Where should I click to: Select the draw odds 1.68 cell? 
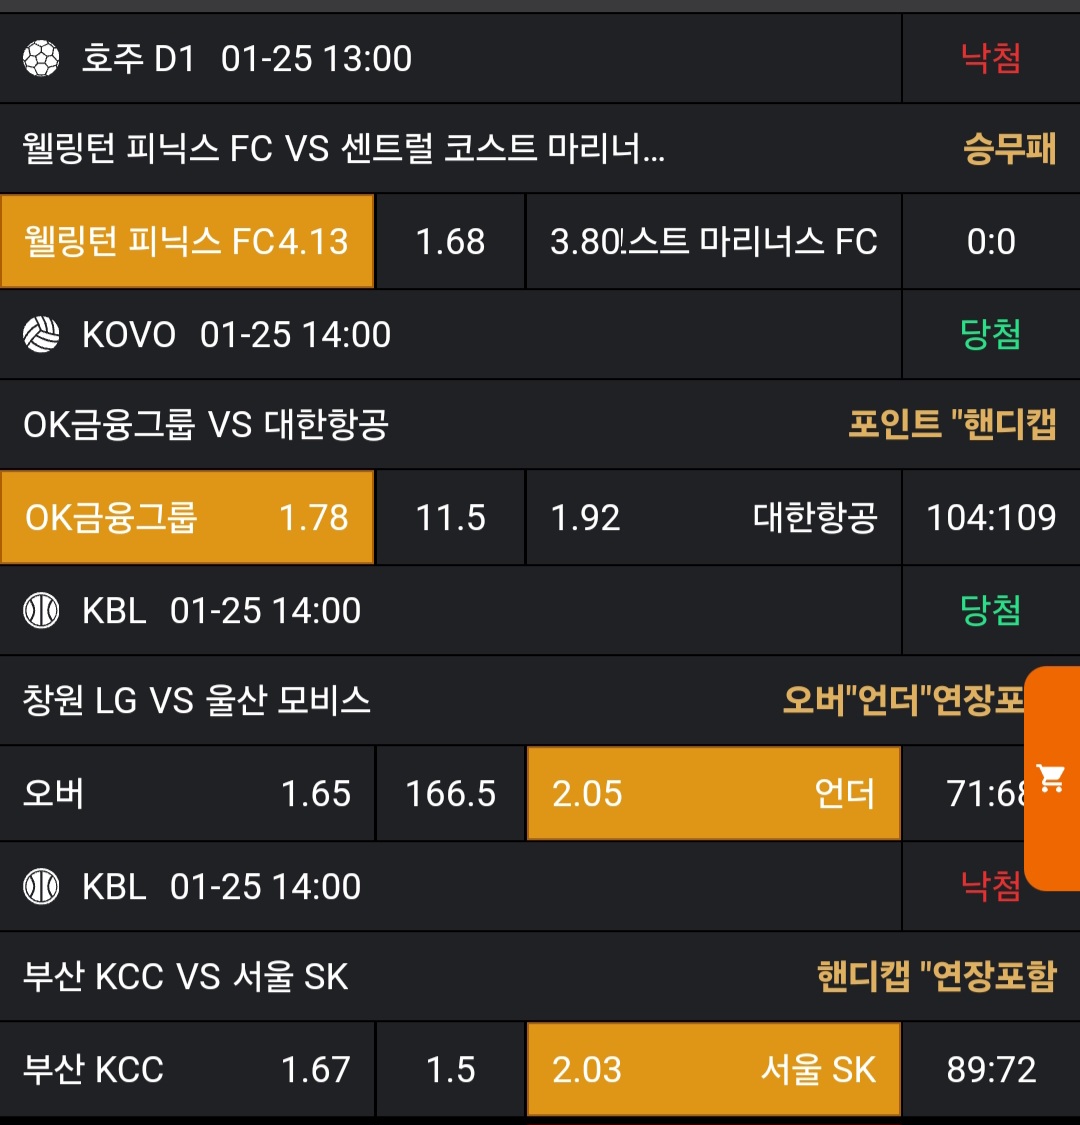point(450,242)
